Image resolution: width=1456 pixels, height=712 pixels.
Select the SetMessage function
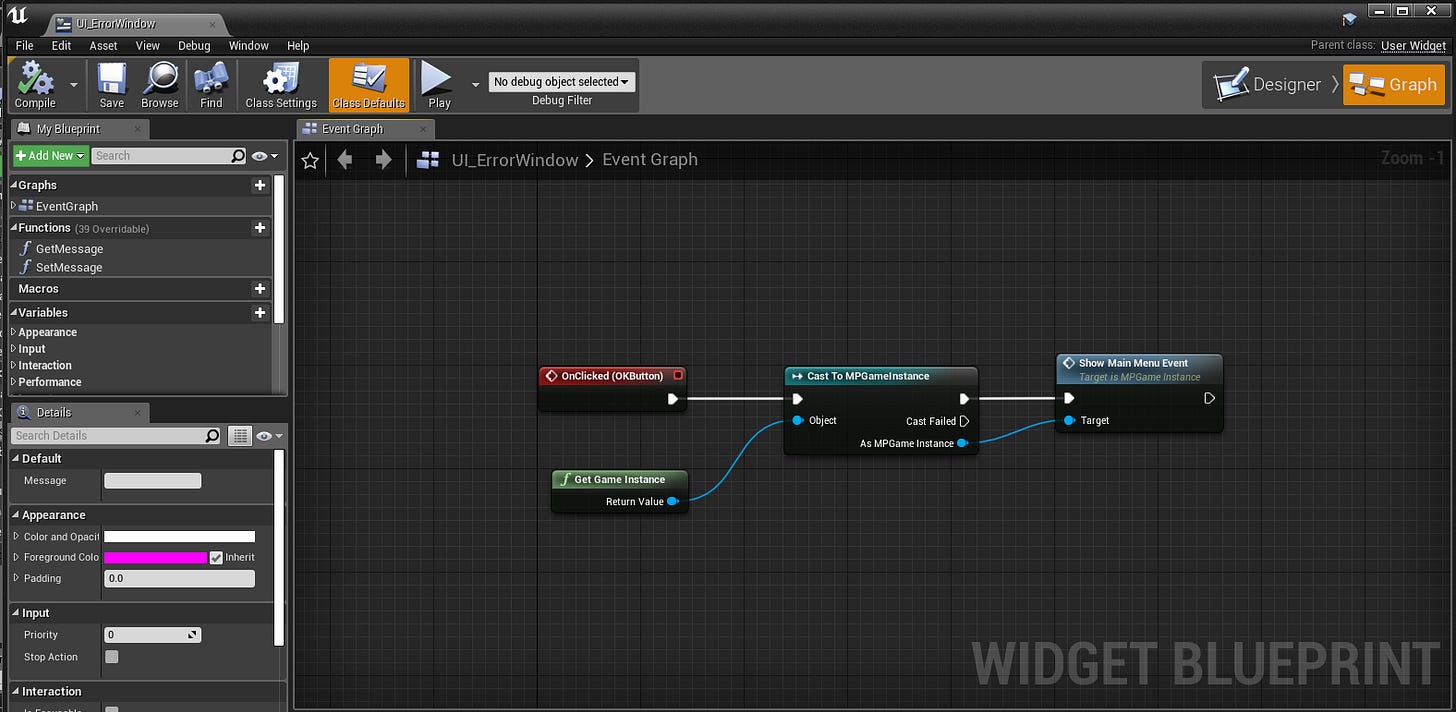point(69,268)
